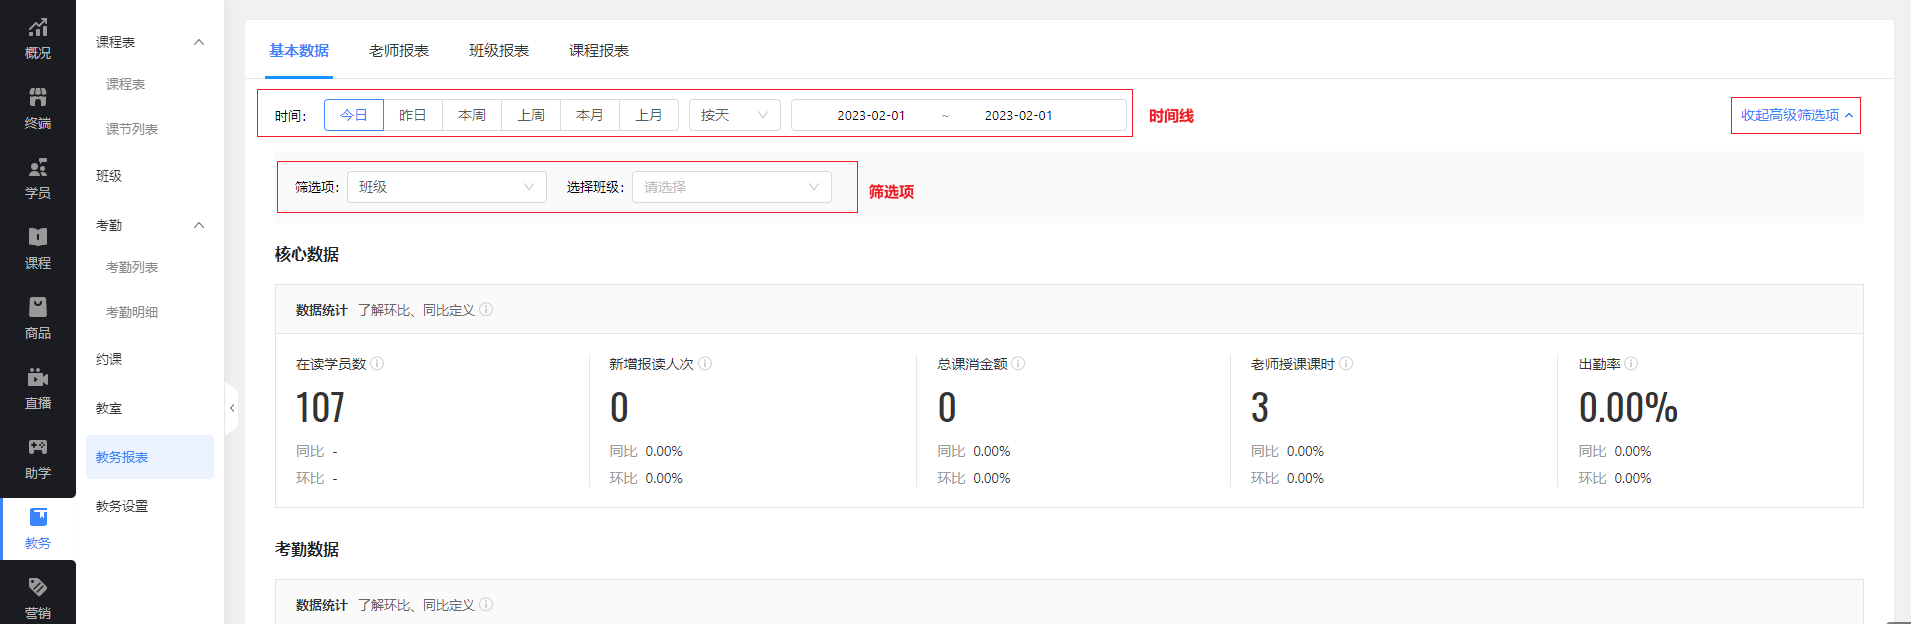Screen dimensions: 1911x624
Task: Click the 在读学员数 value 107
Action: [320, 408]
